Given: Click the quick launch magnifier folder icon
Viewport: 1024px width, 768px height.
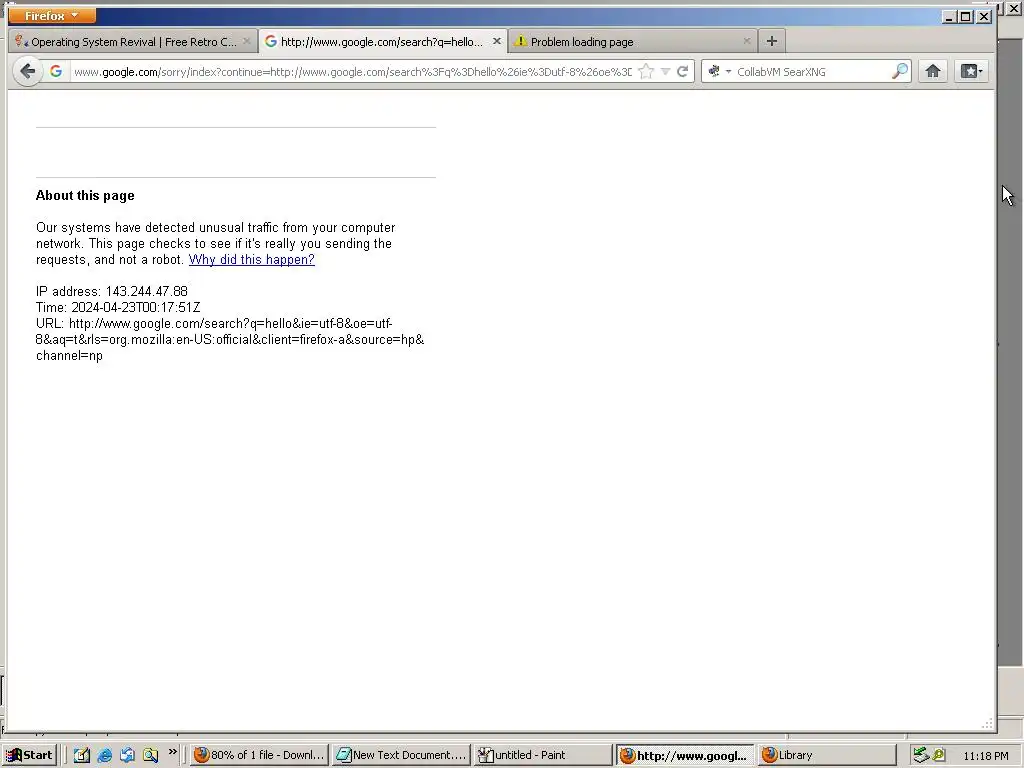Looking at the screenshot, I should pyautogui.click(x=150, y=755).
